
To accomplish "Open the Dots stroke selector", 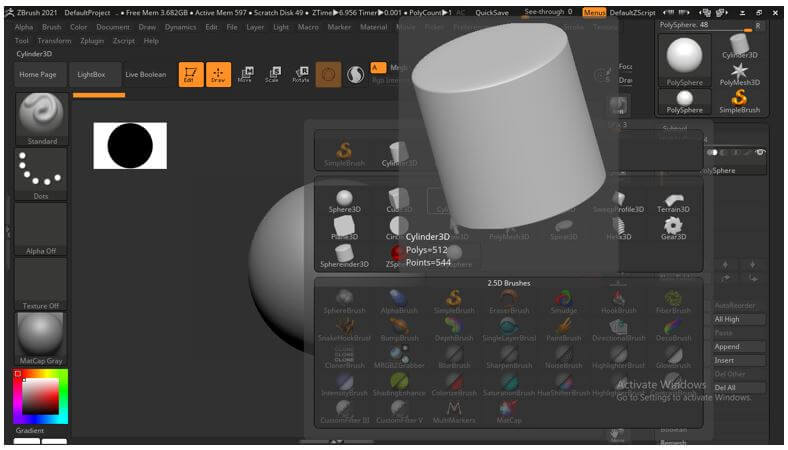I will [x=41, y=174].
